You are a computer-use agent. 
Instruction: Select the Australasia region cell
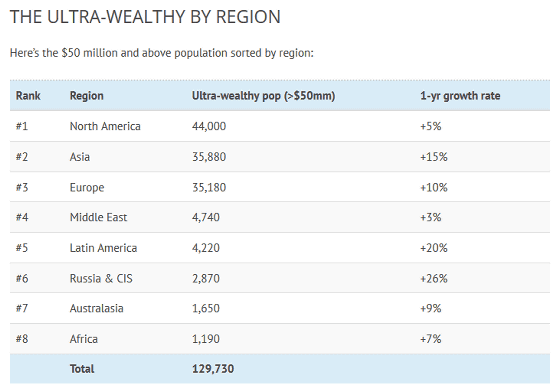pyautogui.click(x=96, y=308)
